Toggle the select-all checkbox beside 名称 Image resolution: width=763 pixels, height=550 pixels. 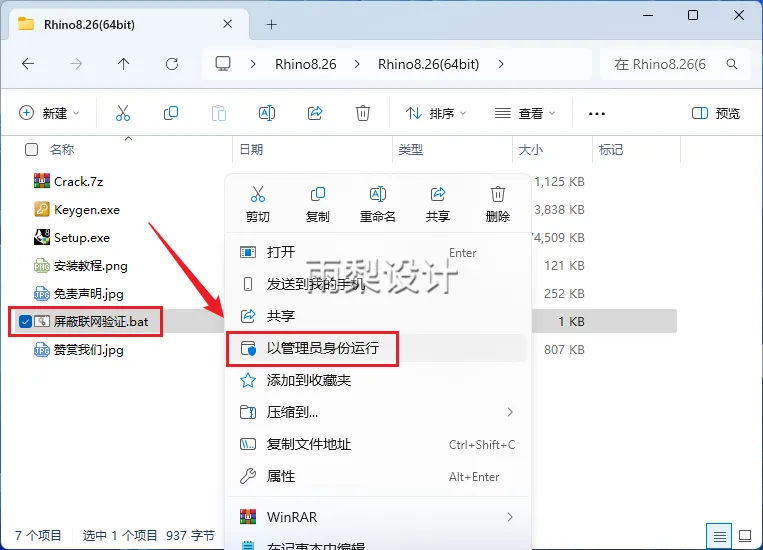coord(31,149)
